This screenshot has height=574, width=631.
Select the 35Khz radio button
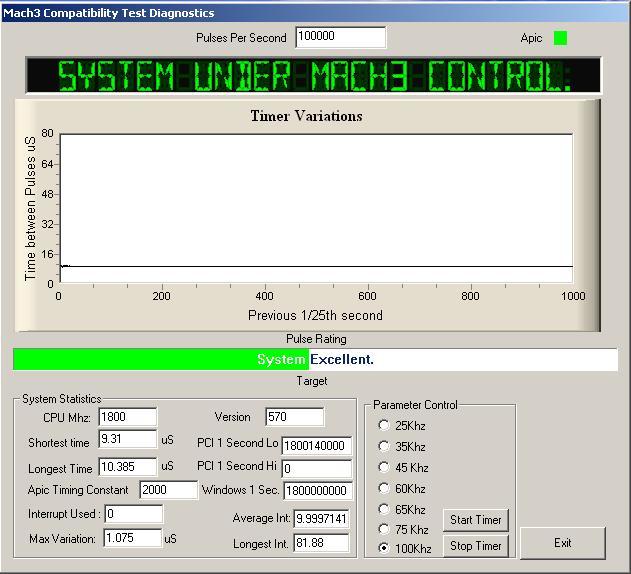tap(385, 446)
